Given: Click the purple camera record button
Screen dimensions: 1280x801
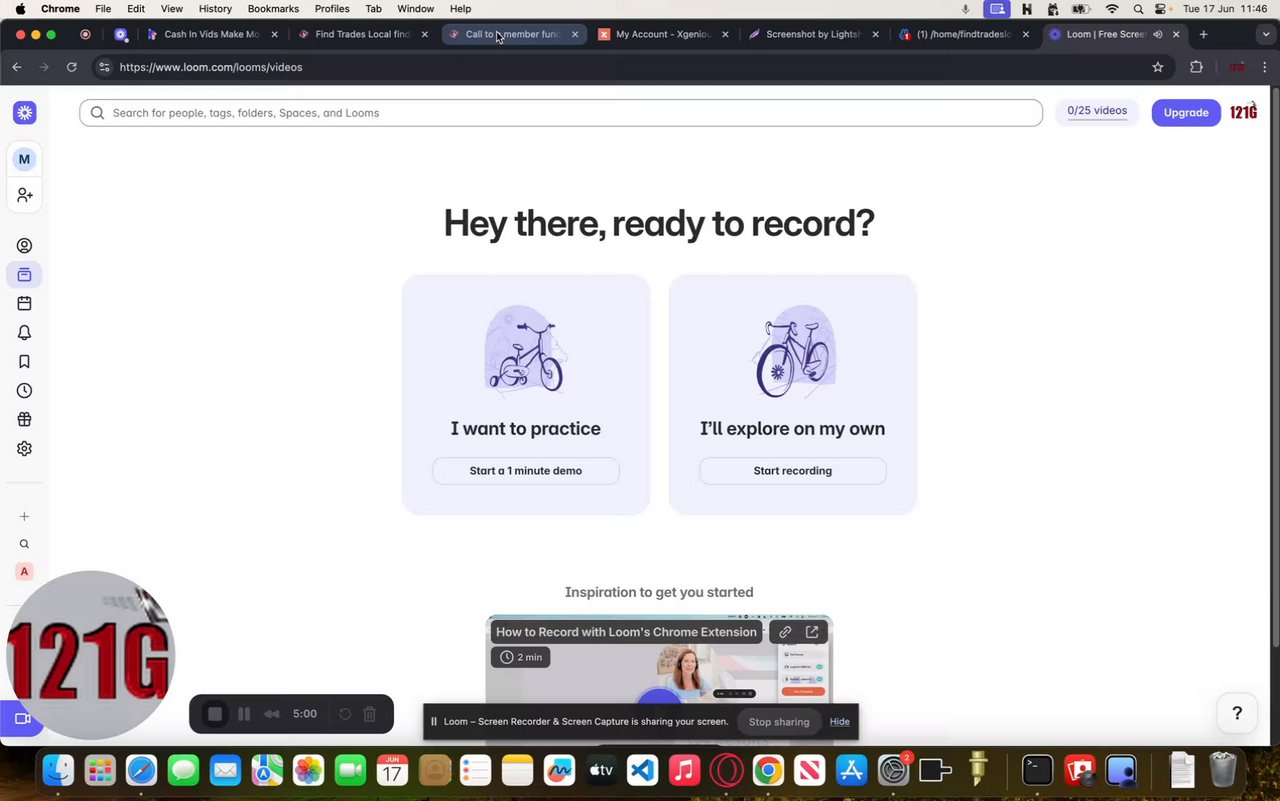Looking at the screenshot, I should [x=21, y=719].
